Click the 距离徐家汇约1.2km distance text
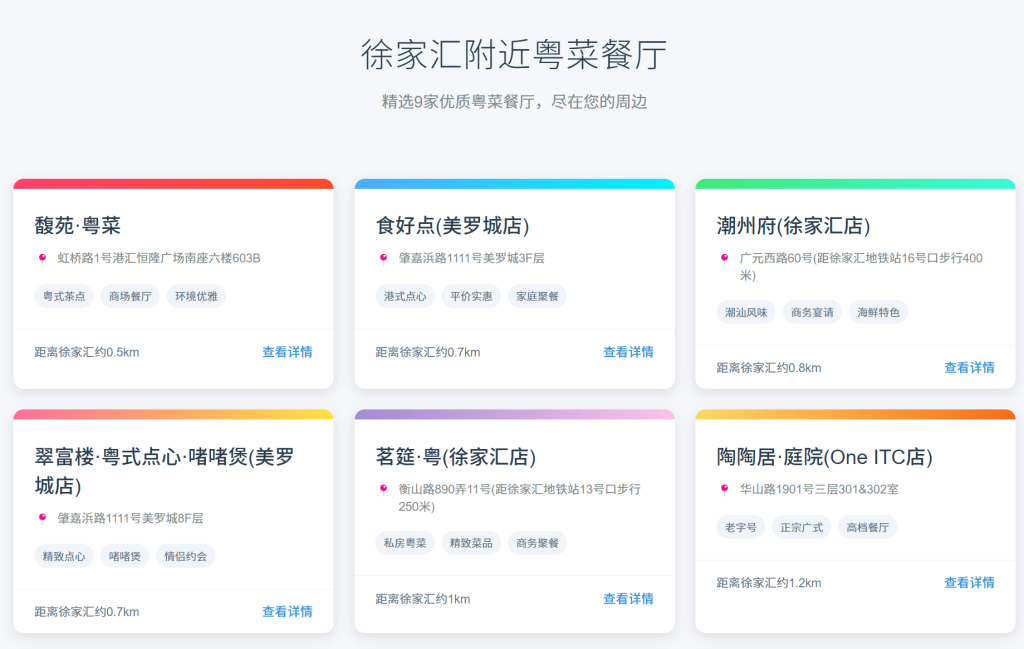 click(x=769, y=583)
